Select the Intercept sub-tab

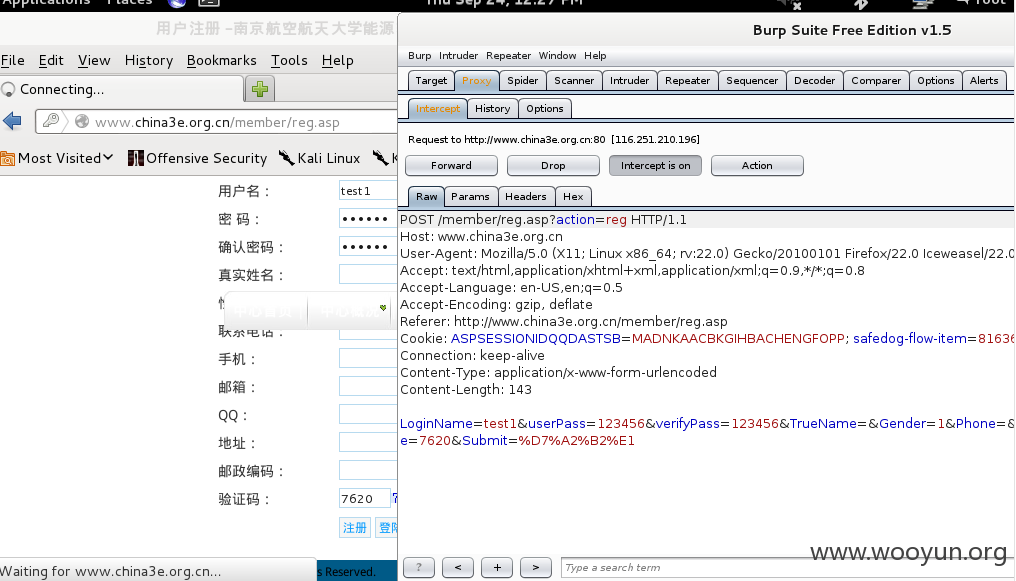pos(437,108)
